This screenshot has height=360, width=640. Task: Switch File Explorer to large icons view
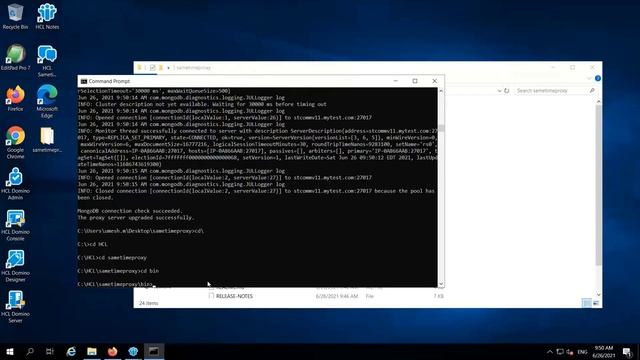(596, 303)
